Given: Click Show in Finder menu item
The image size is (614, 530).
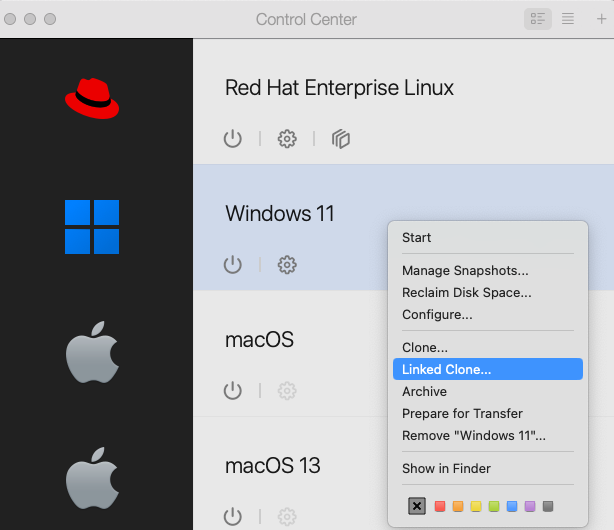Looking at the screenshot, I should point(446,469).
